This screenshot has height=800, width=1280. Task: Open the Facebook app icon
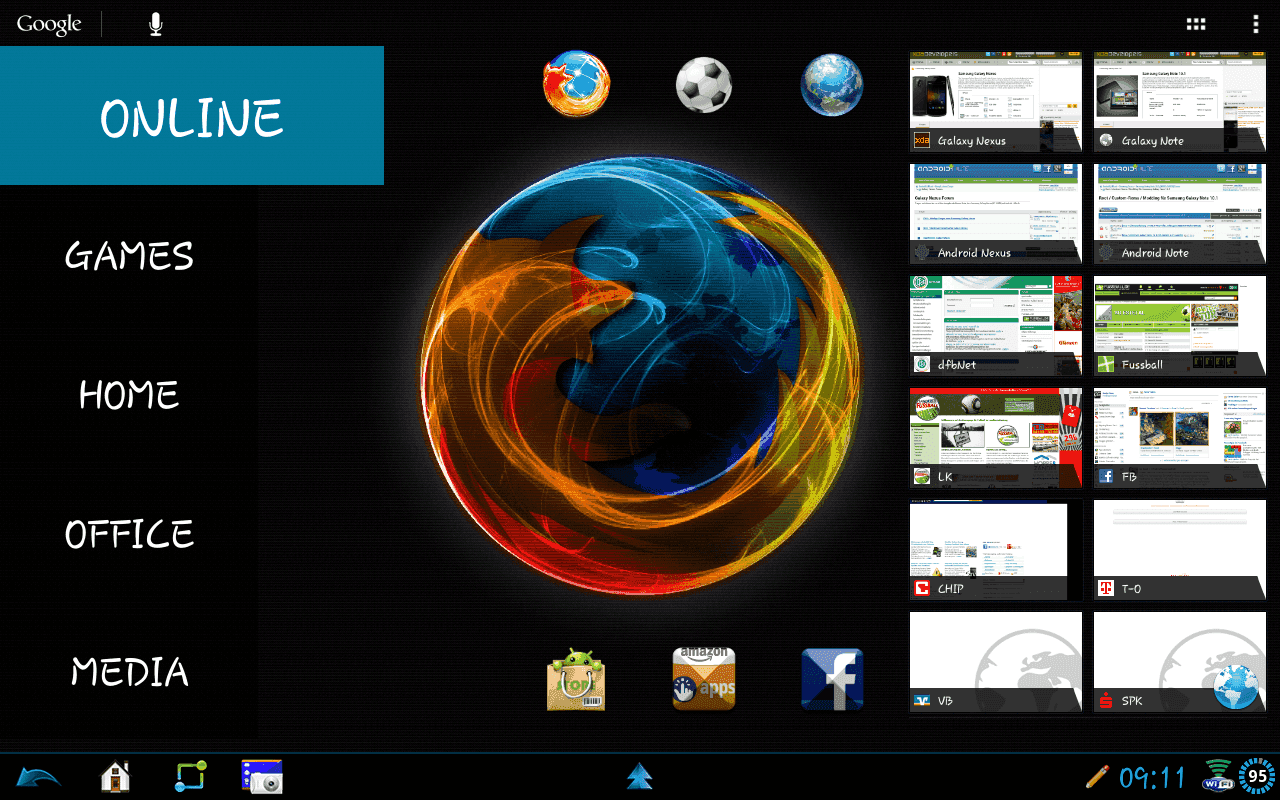tap(832, 680)
